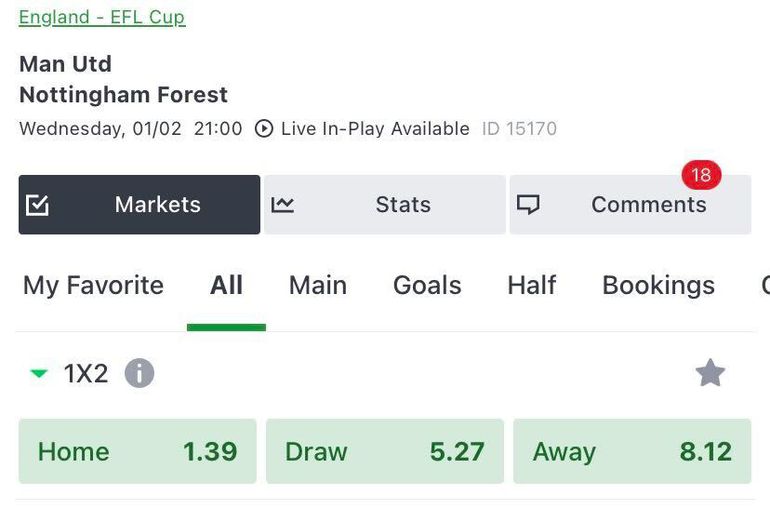Switch to the My Favorite tab
Image resolution: width=770 pixels, height=508 pixels.
coord(93,286)
